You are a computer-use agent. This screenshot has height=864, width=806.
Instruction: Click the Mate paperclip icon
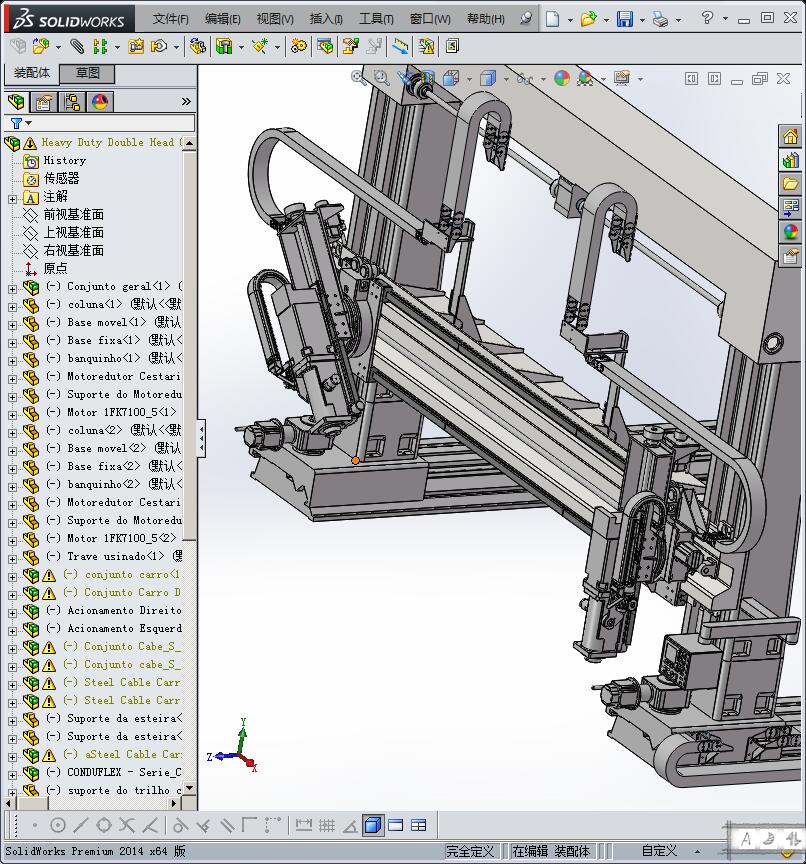77,46
